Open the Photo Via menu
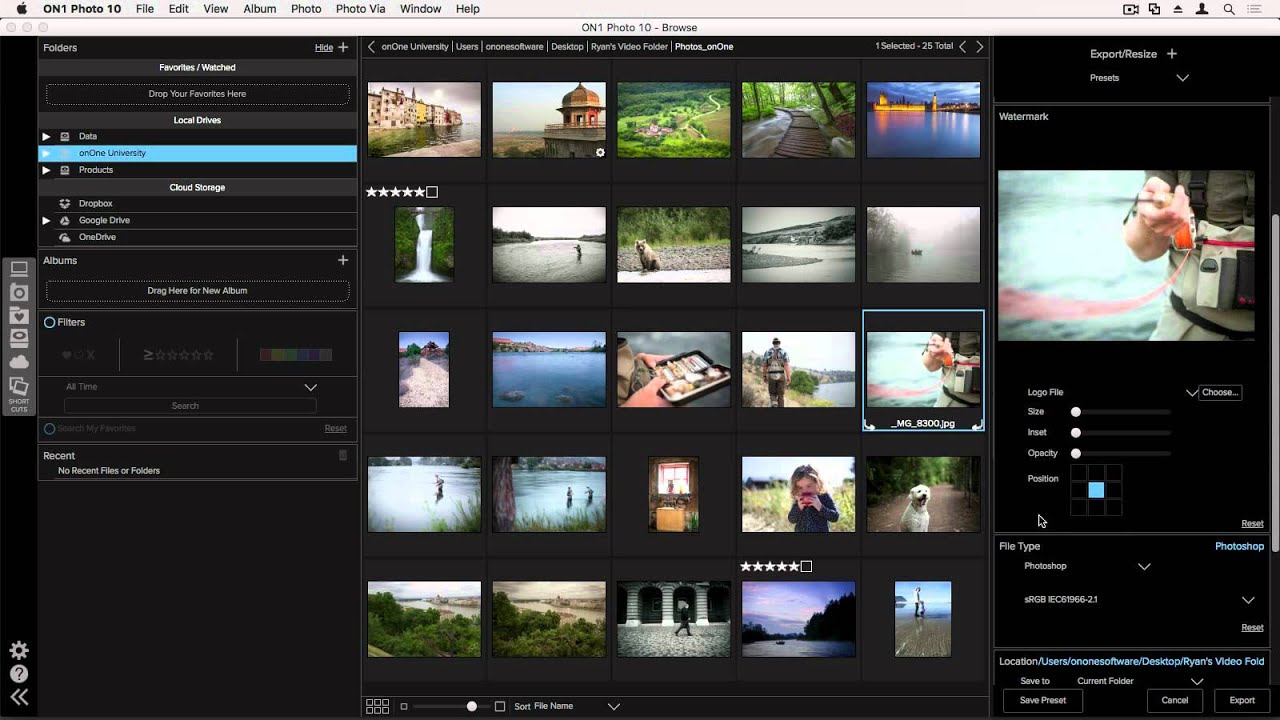1280x720 pixels. click(360, 9)
